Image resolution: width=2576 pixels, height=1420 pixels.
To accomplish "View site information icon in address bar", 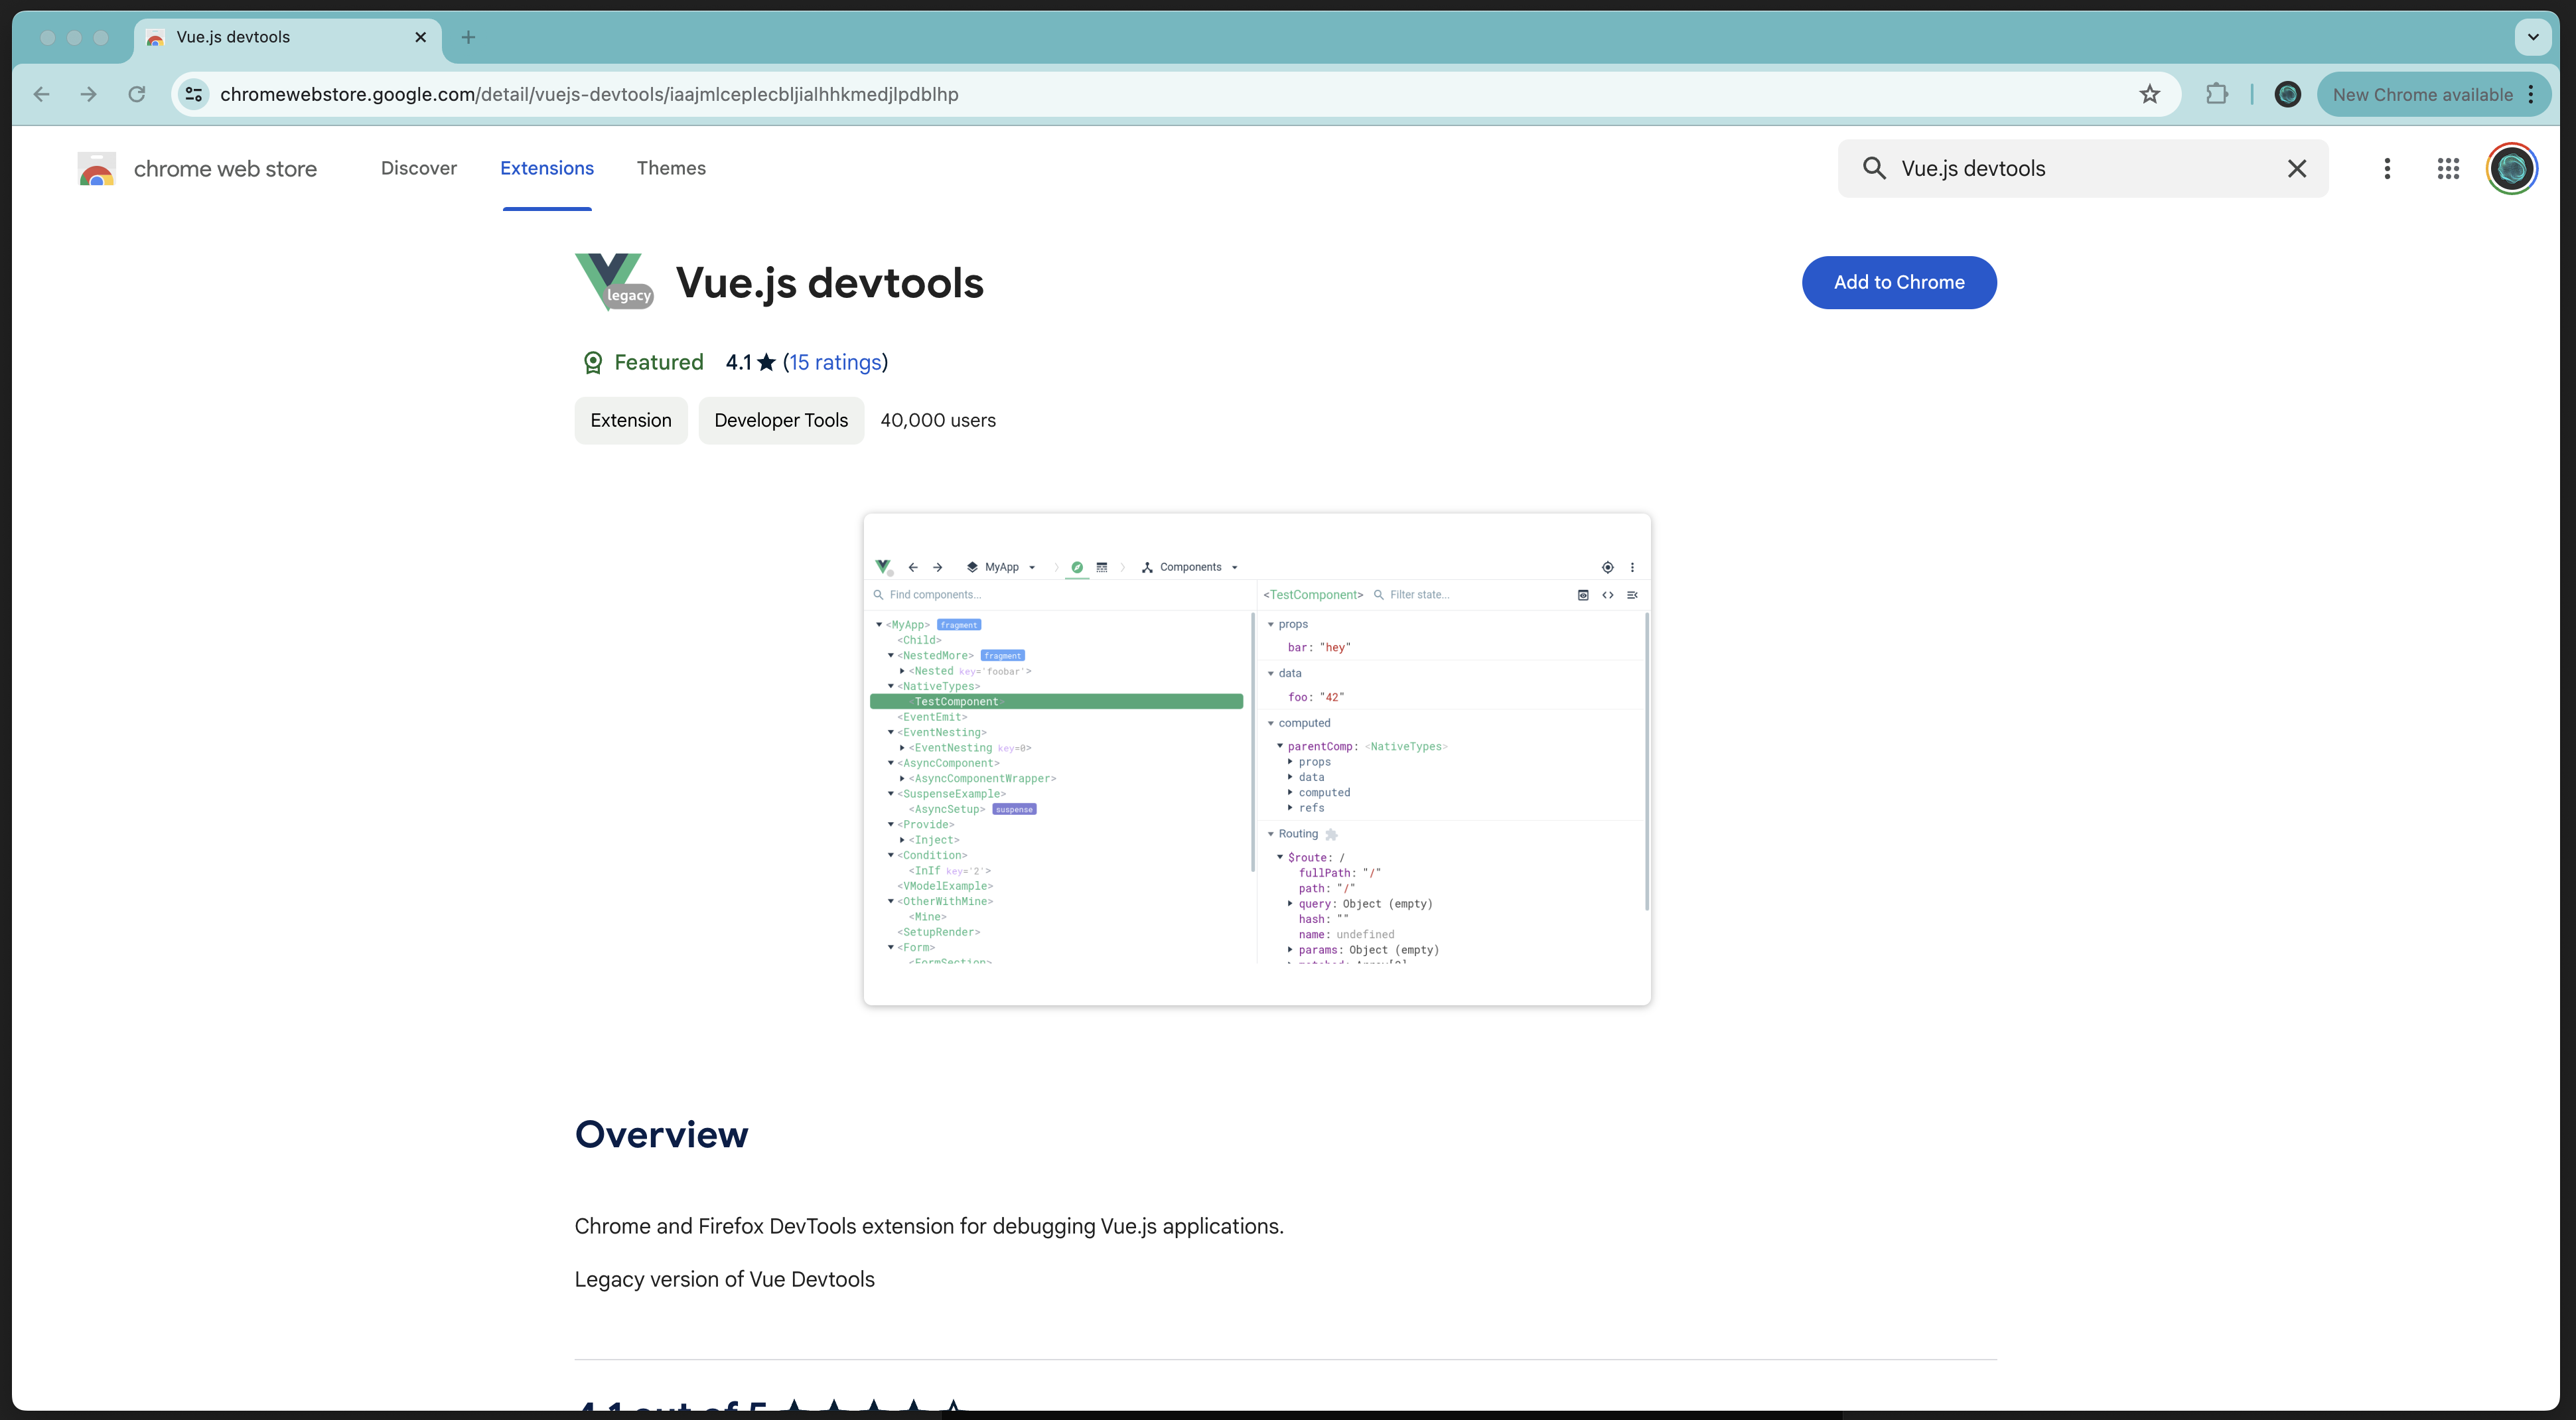I will (x=194, y=94).
